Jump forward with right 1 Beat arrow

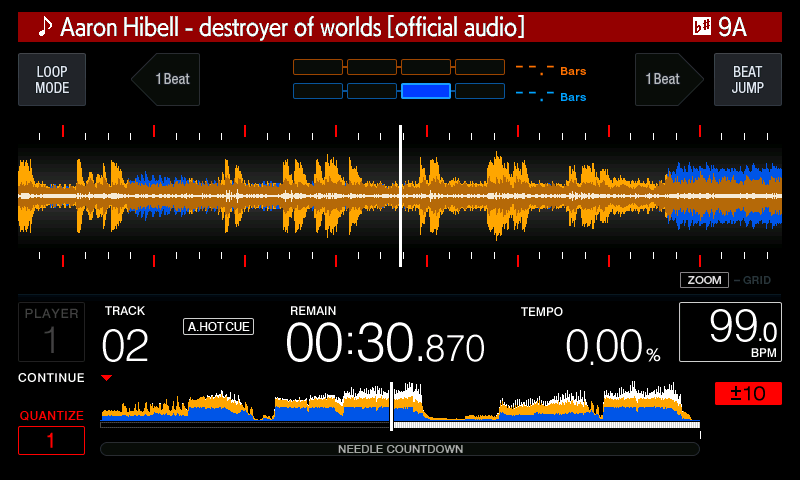(669, 79)
